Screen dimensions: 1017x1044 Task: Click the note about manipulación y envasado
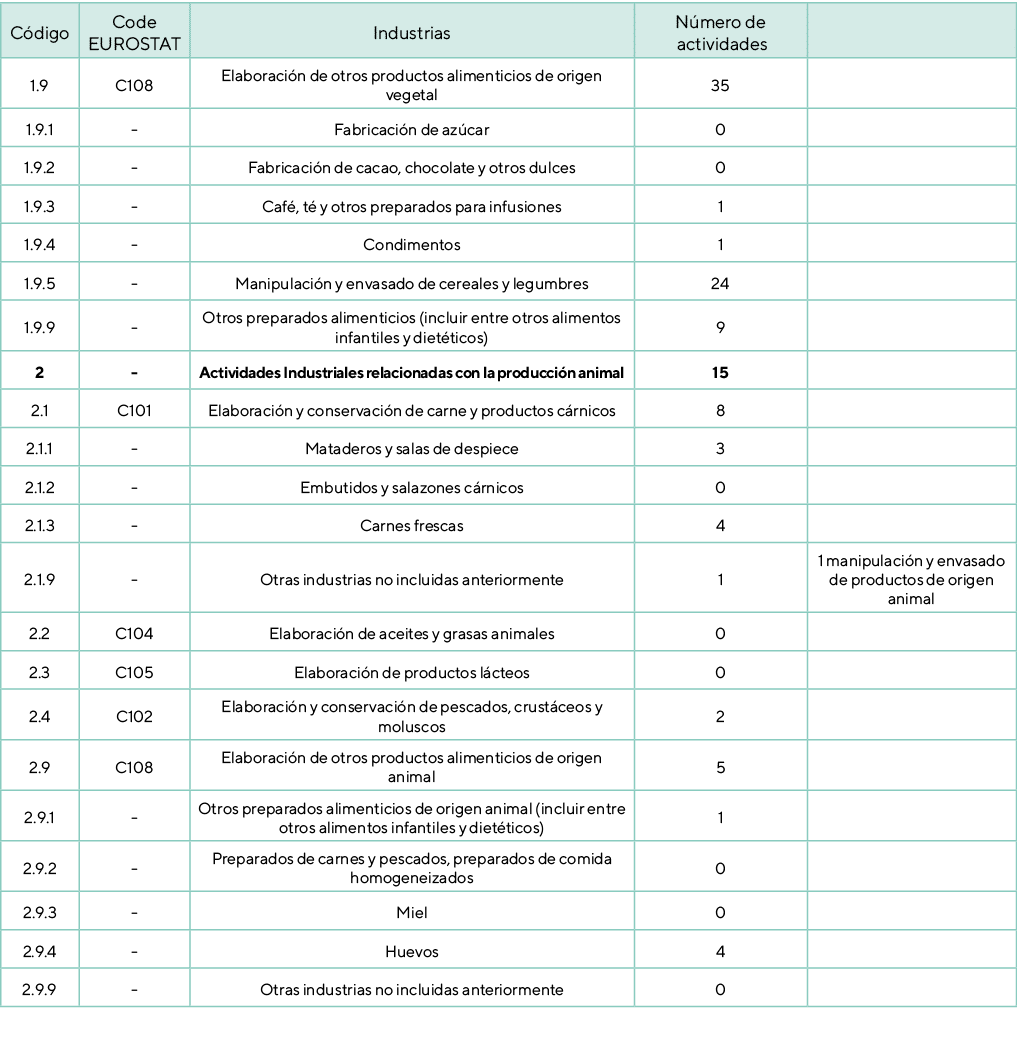click(x=911, y=580)
